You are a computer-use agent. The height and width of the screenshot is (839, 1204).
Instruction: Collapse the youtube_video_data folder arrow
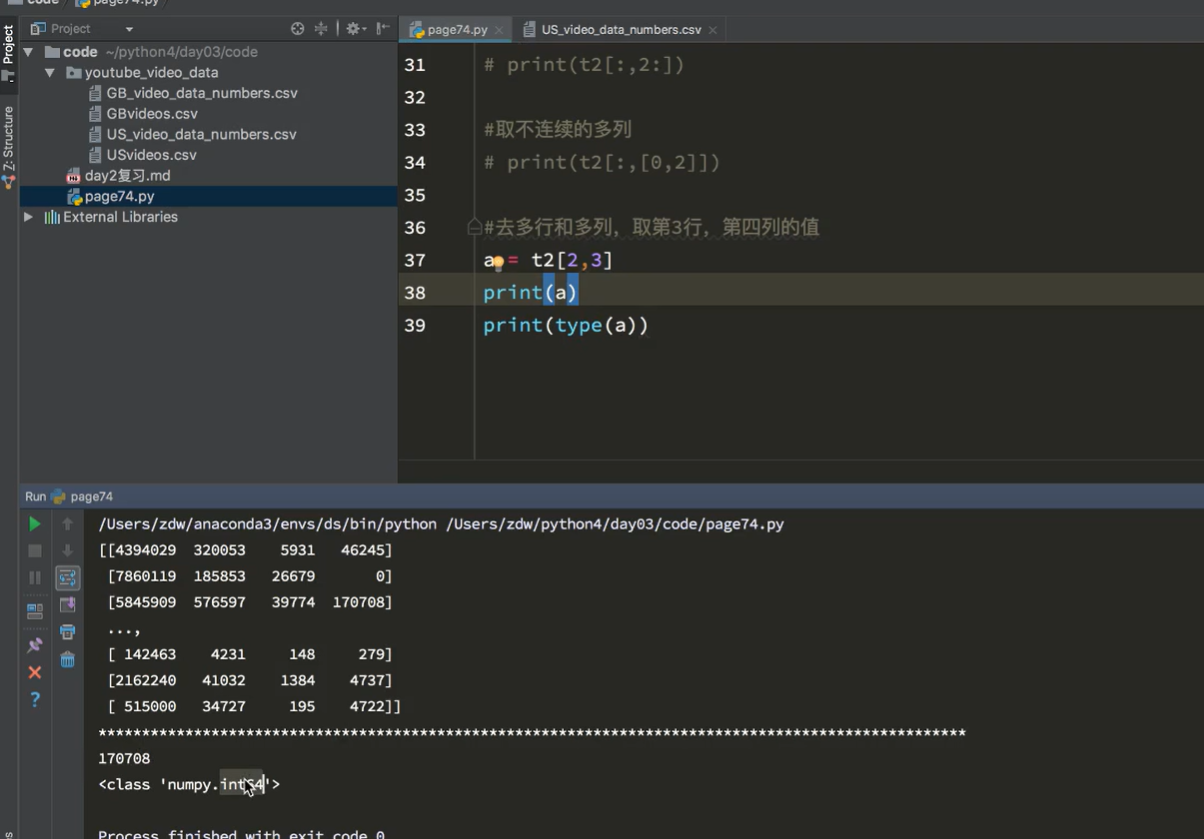pos(50,73)
